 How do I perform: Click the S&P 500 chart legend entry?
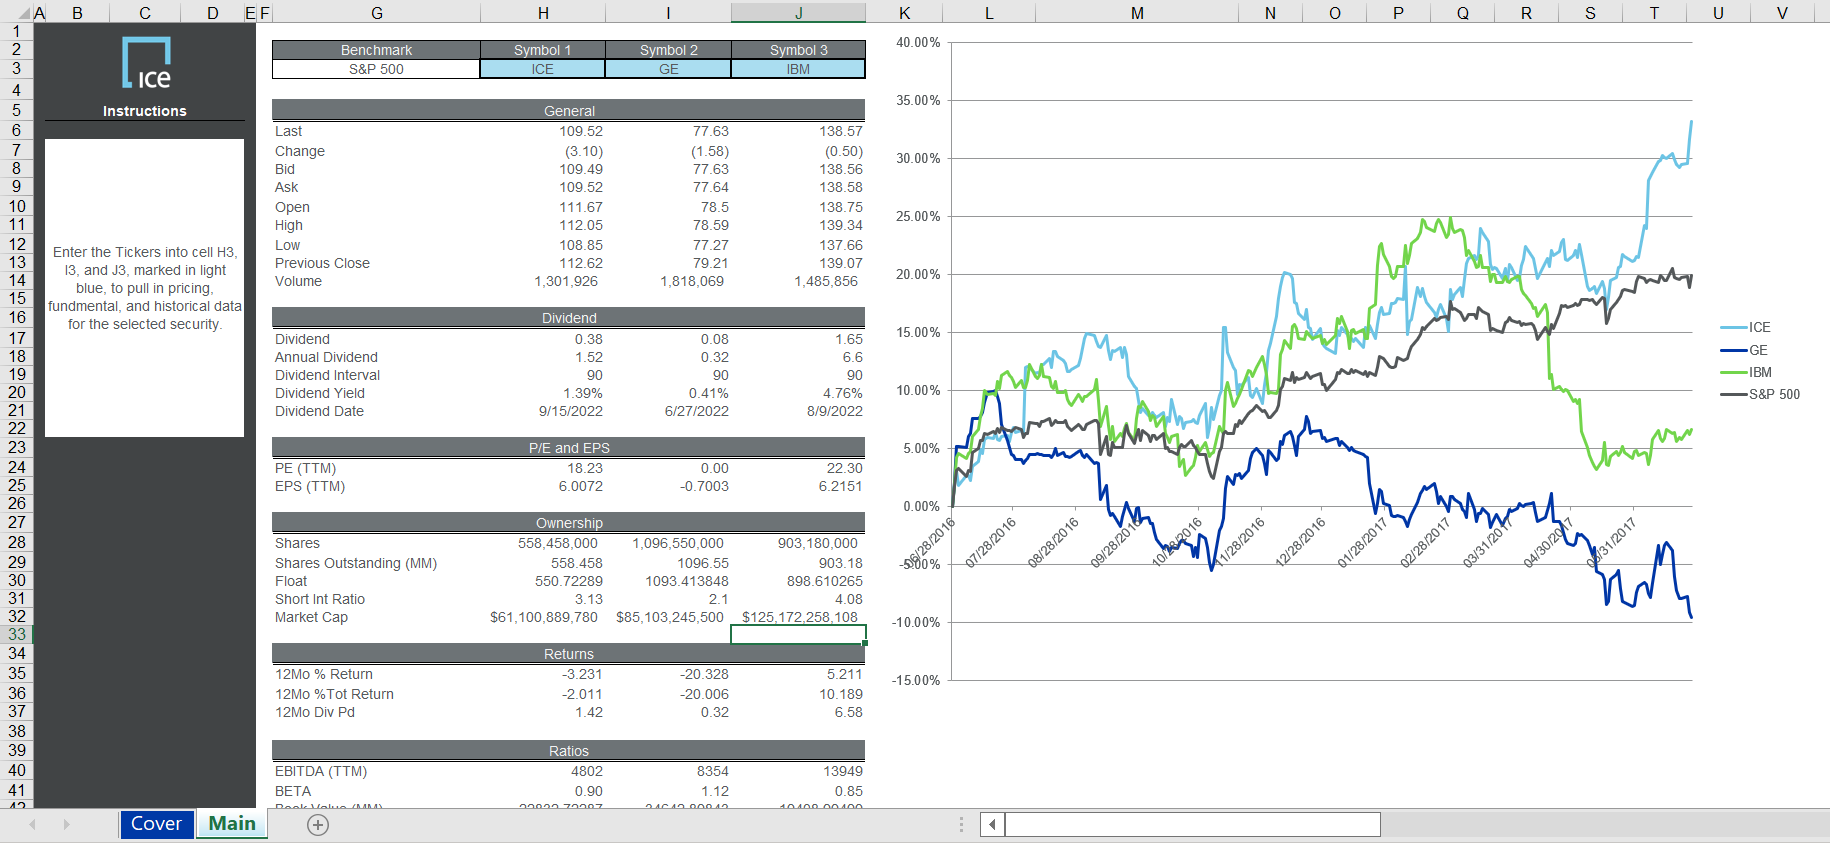[1760, 394]
